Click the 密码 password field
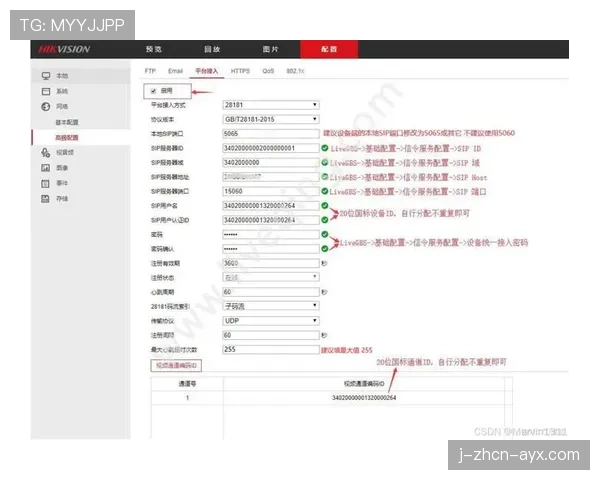This screenshot has width=600, height=480. (x=271, y=234)
